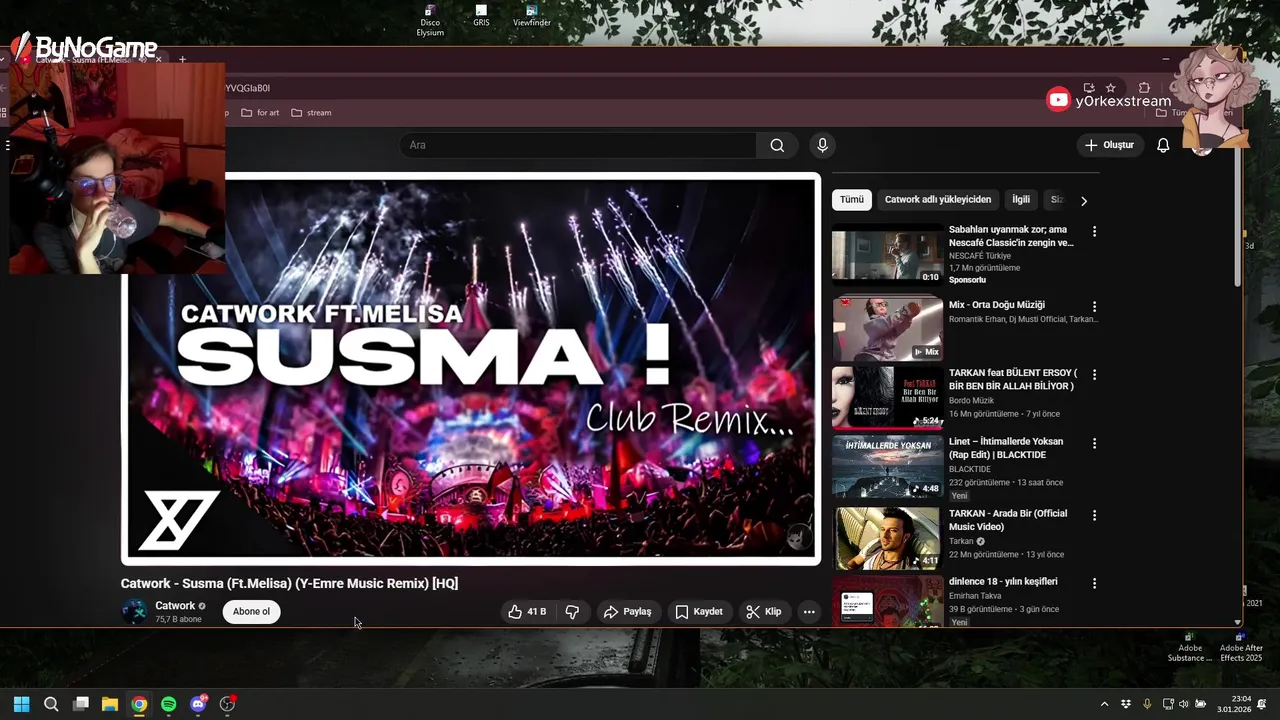Open options for Linet İhtimallerde Yoksan video

point(1094,443)
